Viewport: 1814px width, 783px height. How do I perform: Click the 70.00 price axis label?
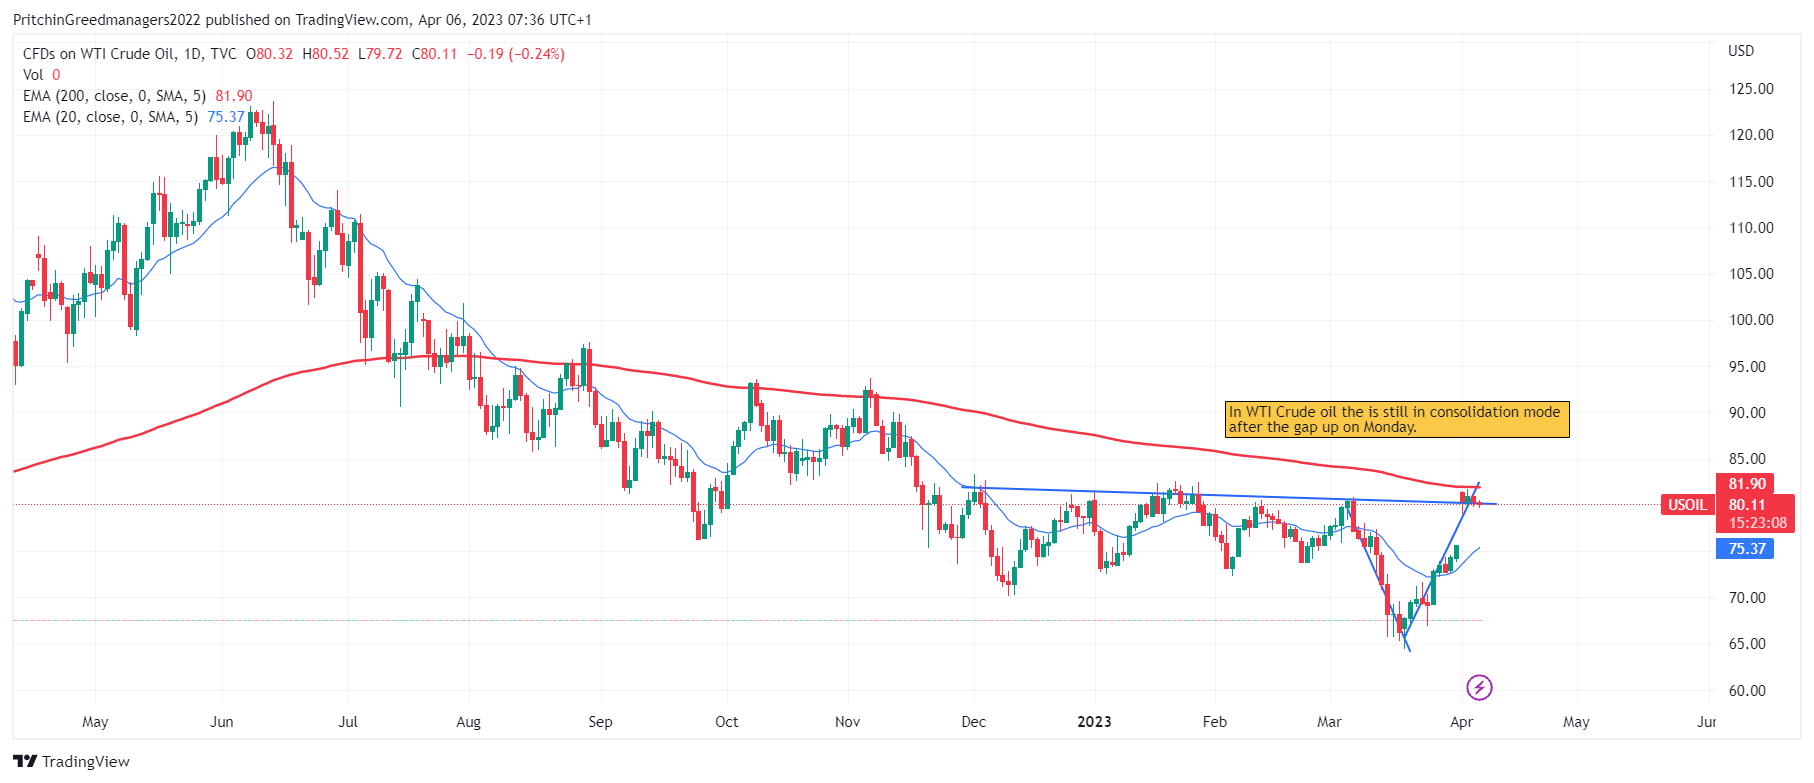[x=1747, y=598]
